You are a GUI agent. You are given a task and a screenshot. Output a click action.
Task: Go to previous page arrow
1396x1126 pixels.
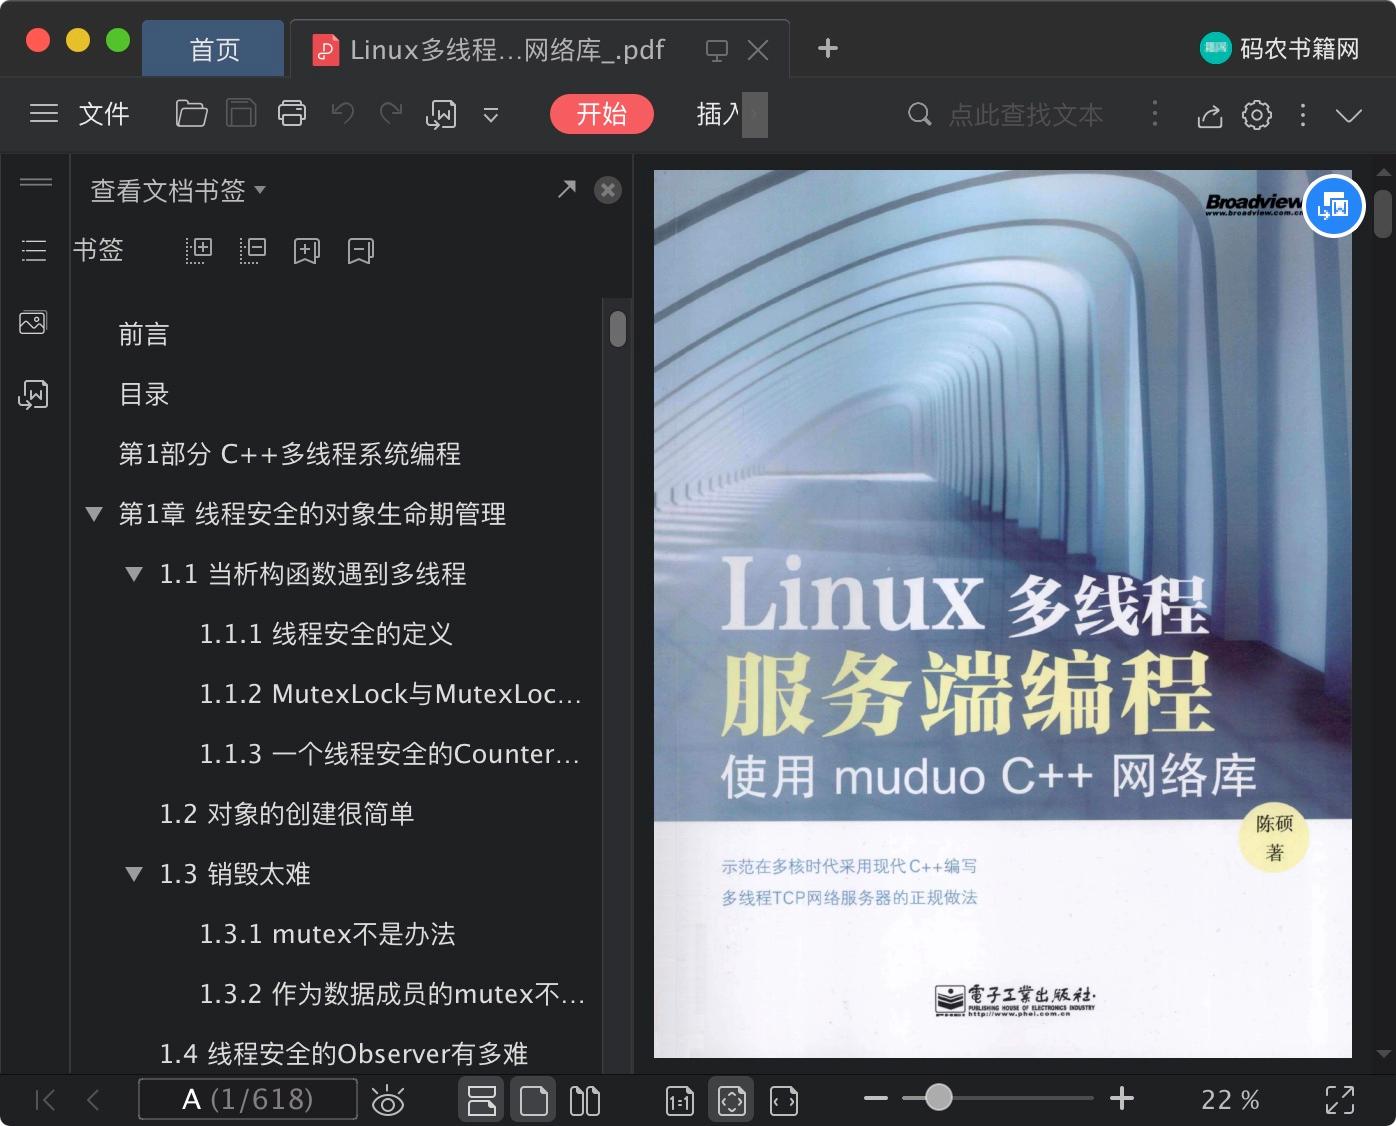coord(93,1100)
